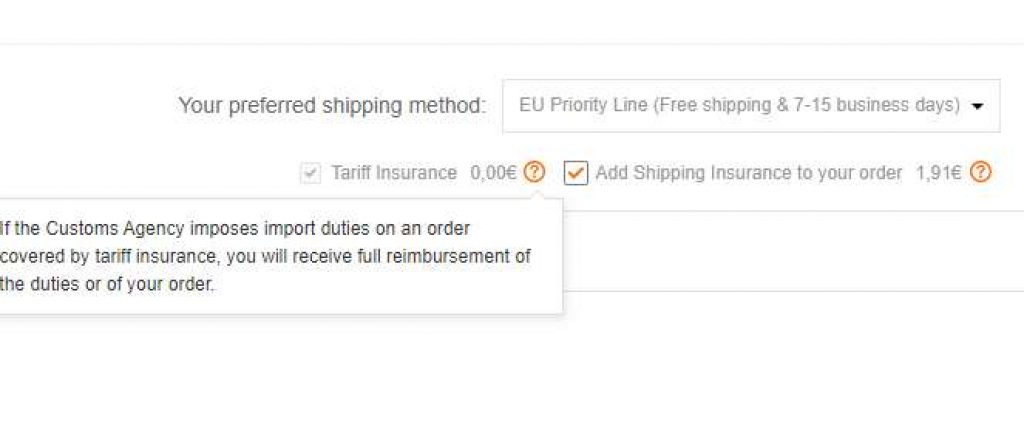Click the Shipping Insurance help question mark icon
The image size is (1024, 445).
pos(981,172)
